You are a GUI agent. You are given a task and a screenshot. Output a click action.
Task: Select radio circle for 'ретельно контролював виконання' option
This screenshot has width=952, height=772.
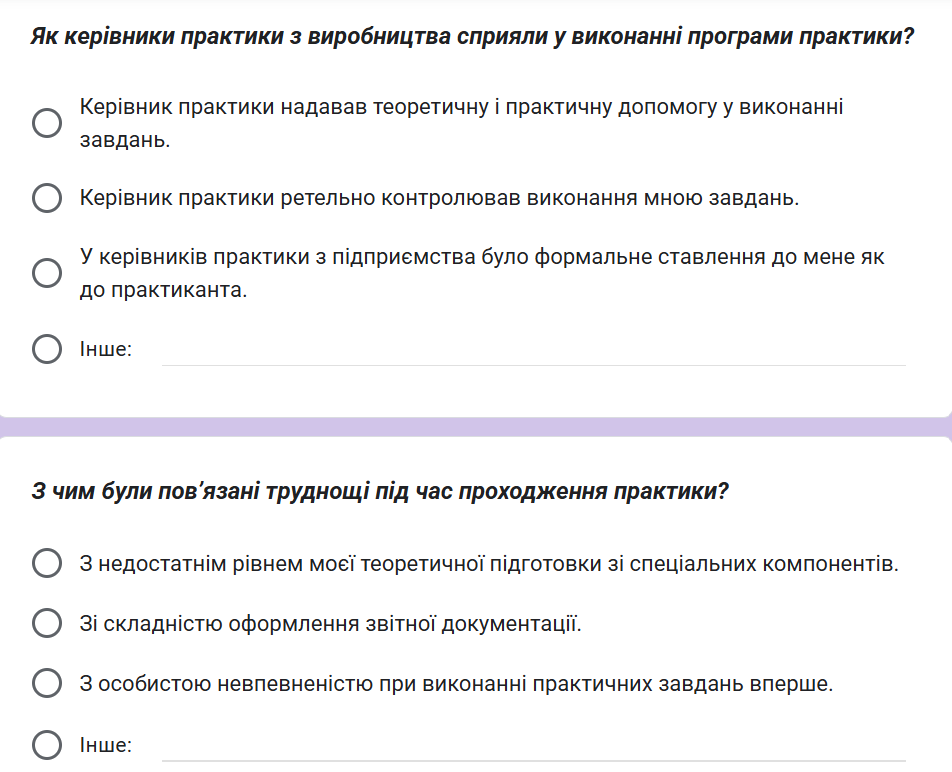[47, 198]
